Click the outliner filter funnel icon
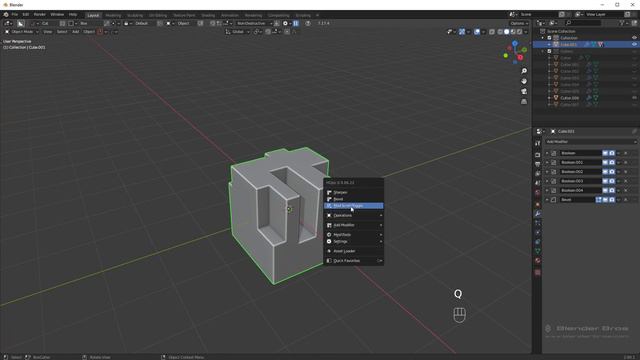This screenshot has width=640, height=360. click(622, 23)
